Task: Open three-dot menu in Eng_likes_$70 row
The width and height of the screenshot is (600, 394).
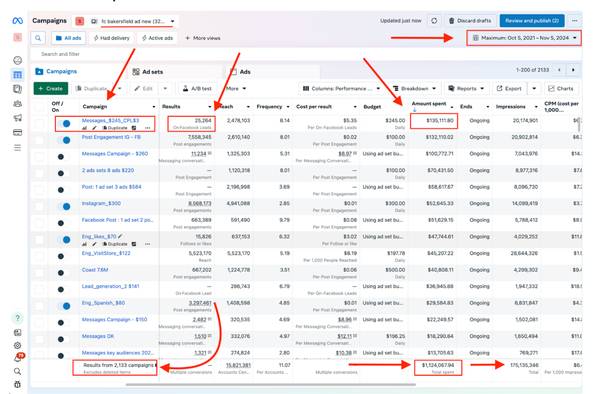Action: click(148, 244)
